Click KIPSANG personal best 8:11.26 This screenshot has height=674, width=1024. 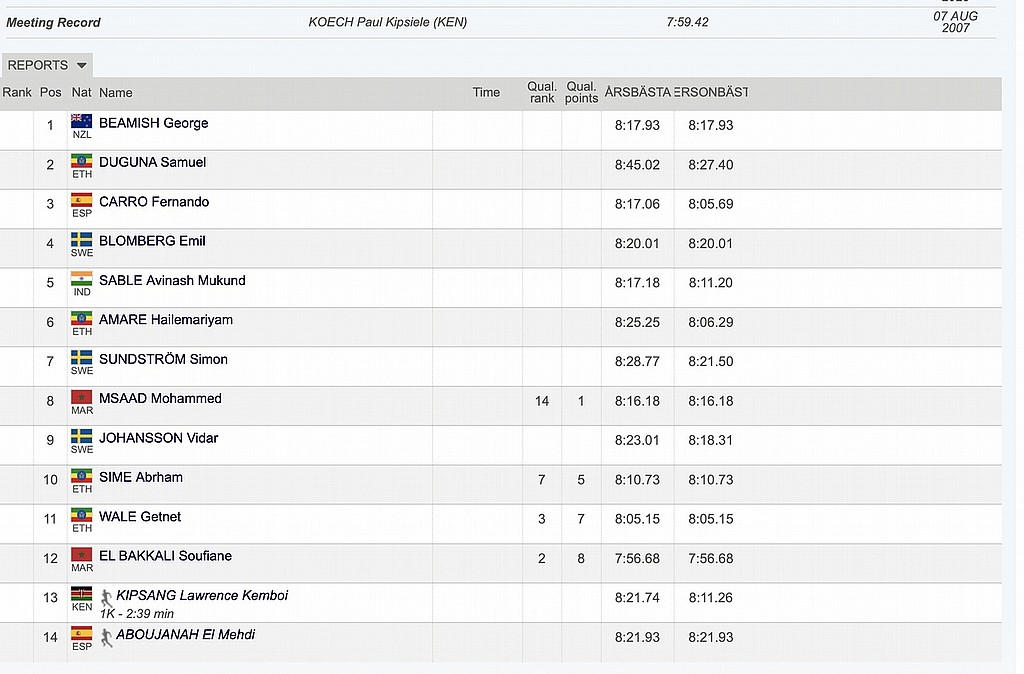click(711, 598)
